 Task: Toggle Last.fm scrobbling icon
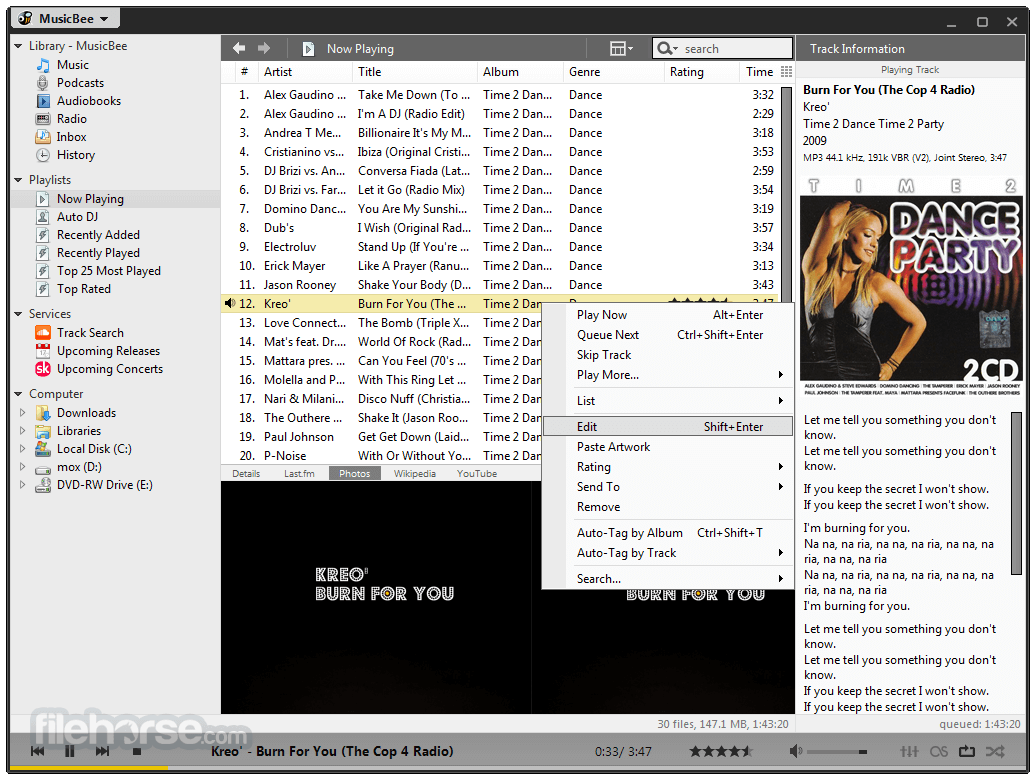pos(938,751)
